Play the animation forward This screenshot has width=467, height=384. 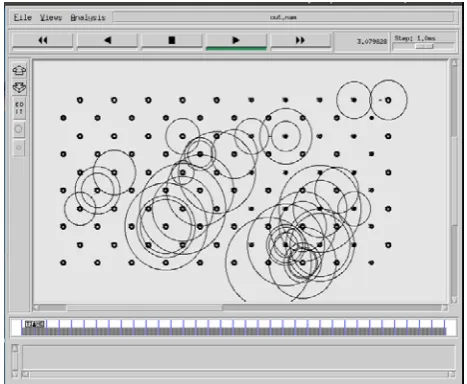pos(236,41)
